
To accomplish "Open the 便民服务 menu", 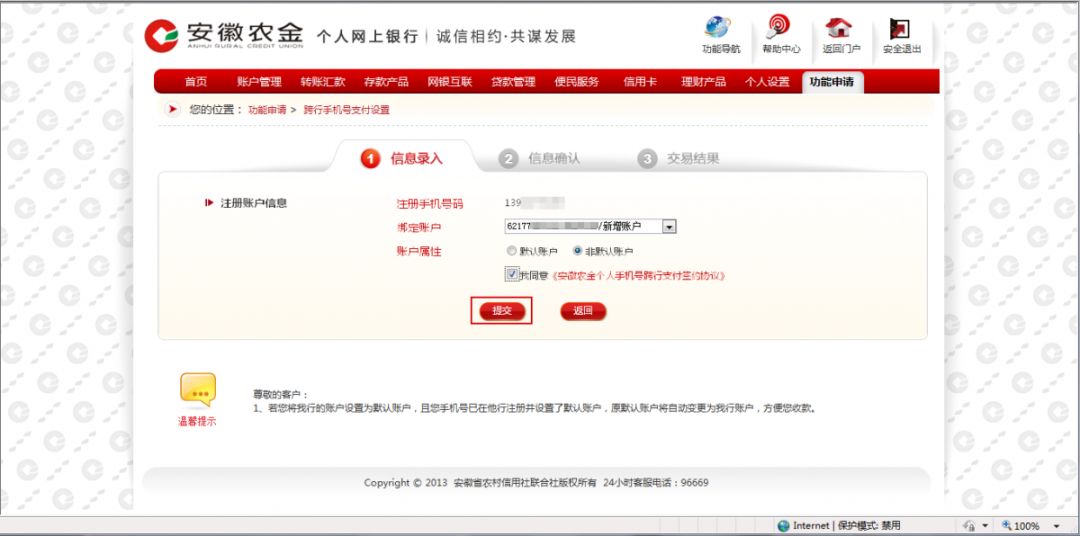I will [577, 82].
